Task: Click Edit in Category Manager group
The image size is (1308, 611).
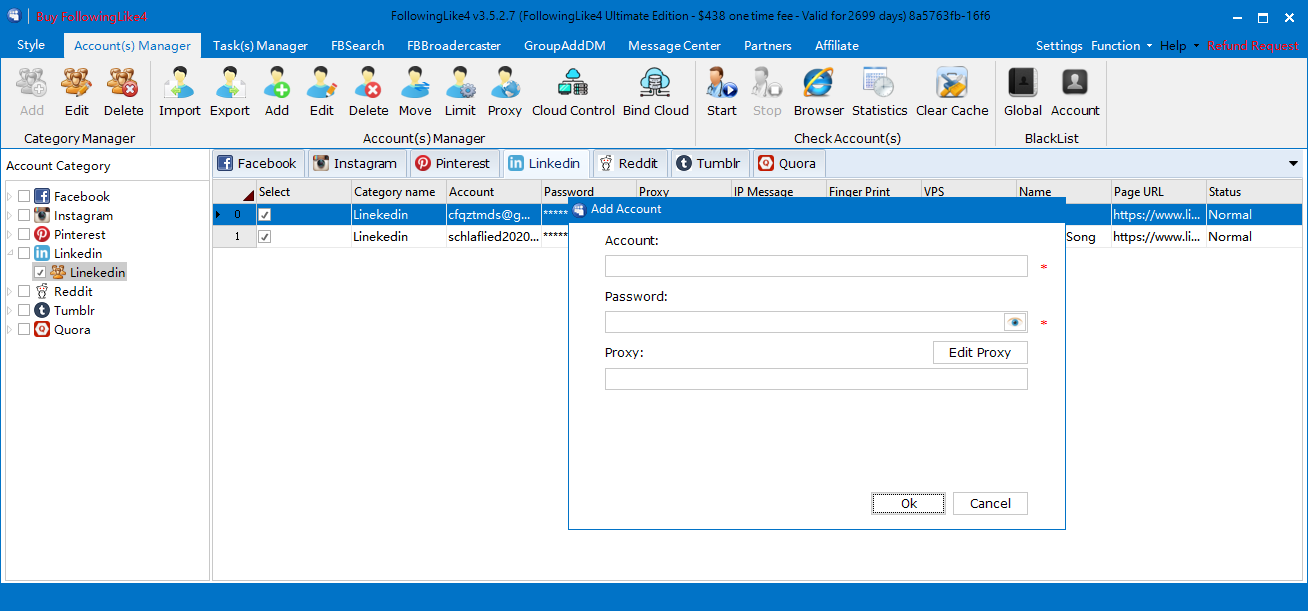Action: [76, 92]
